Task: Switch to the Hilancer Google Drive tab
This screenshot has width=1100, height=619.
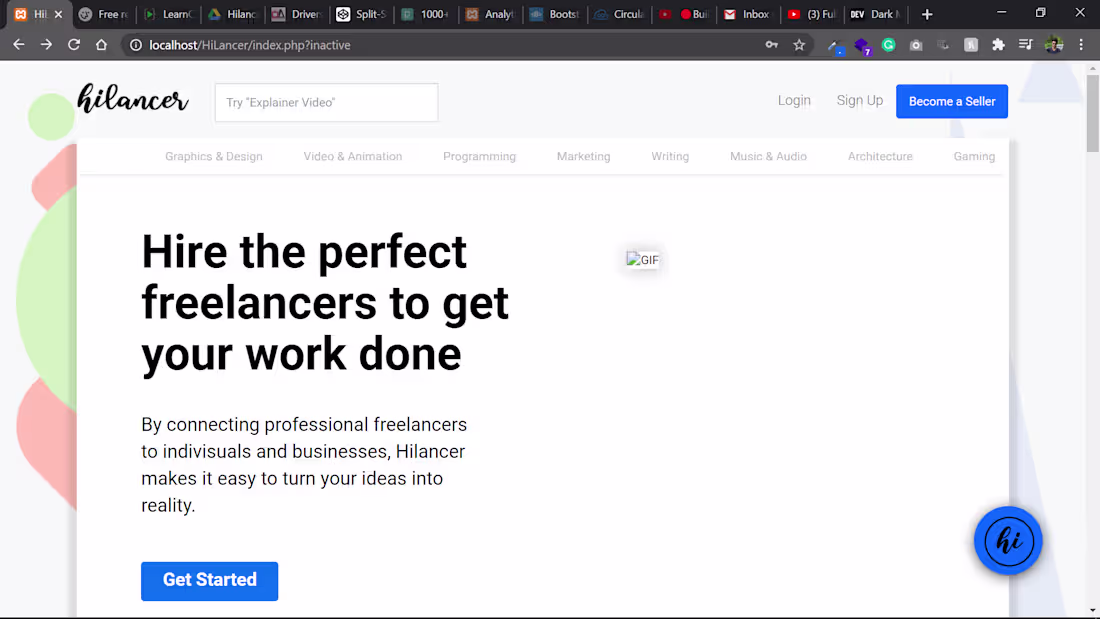Action: pyautogui.click(x=233, y=14)
